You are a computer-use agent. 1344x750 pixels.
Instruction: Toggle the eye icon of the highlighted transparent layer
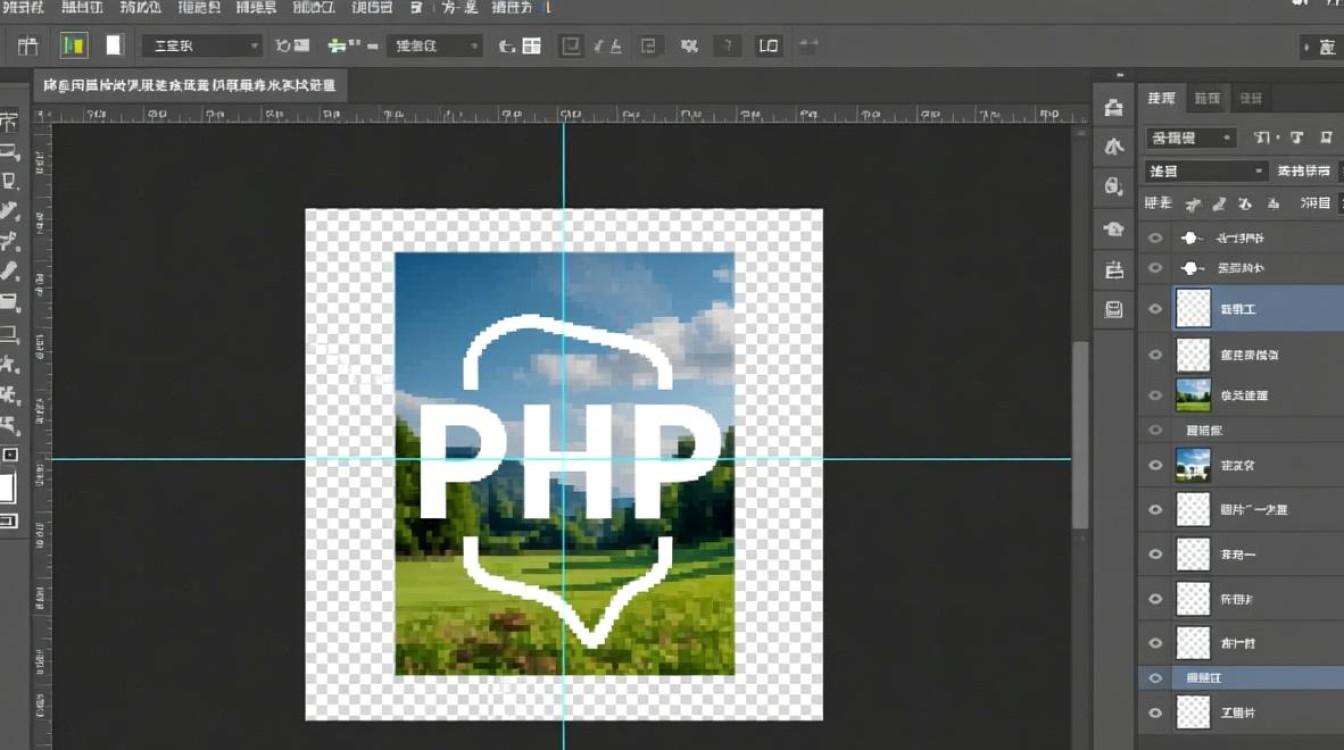pos(1156,309)
